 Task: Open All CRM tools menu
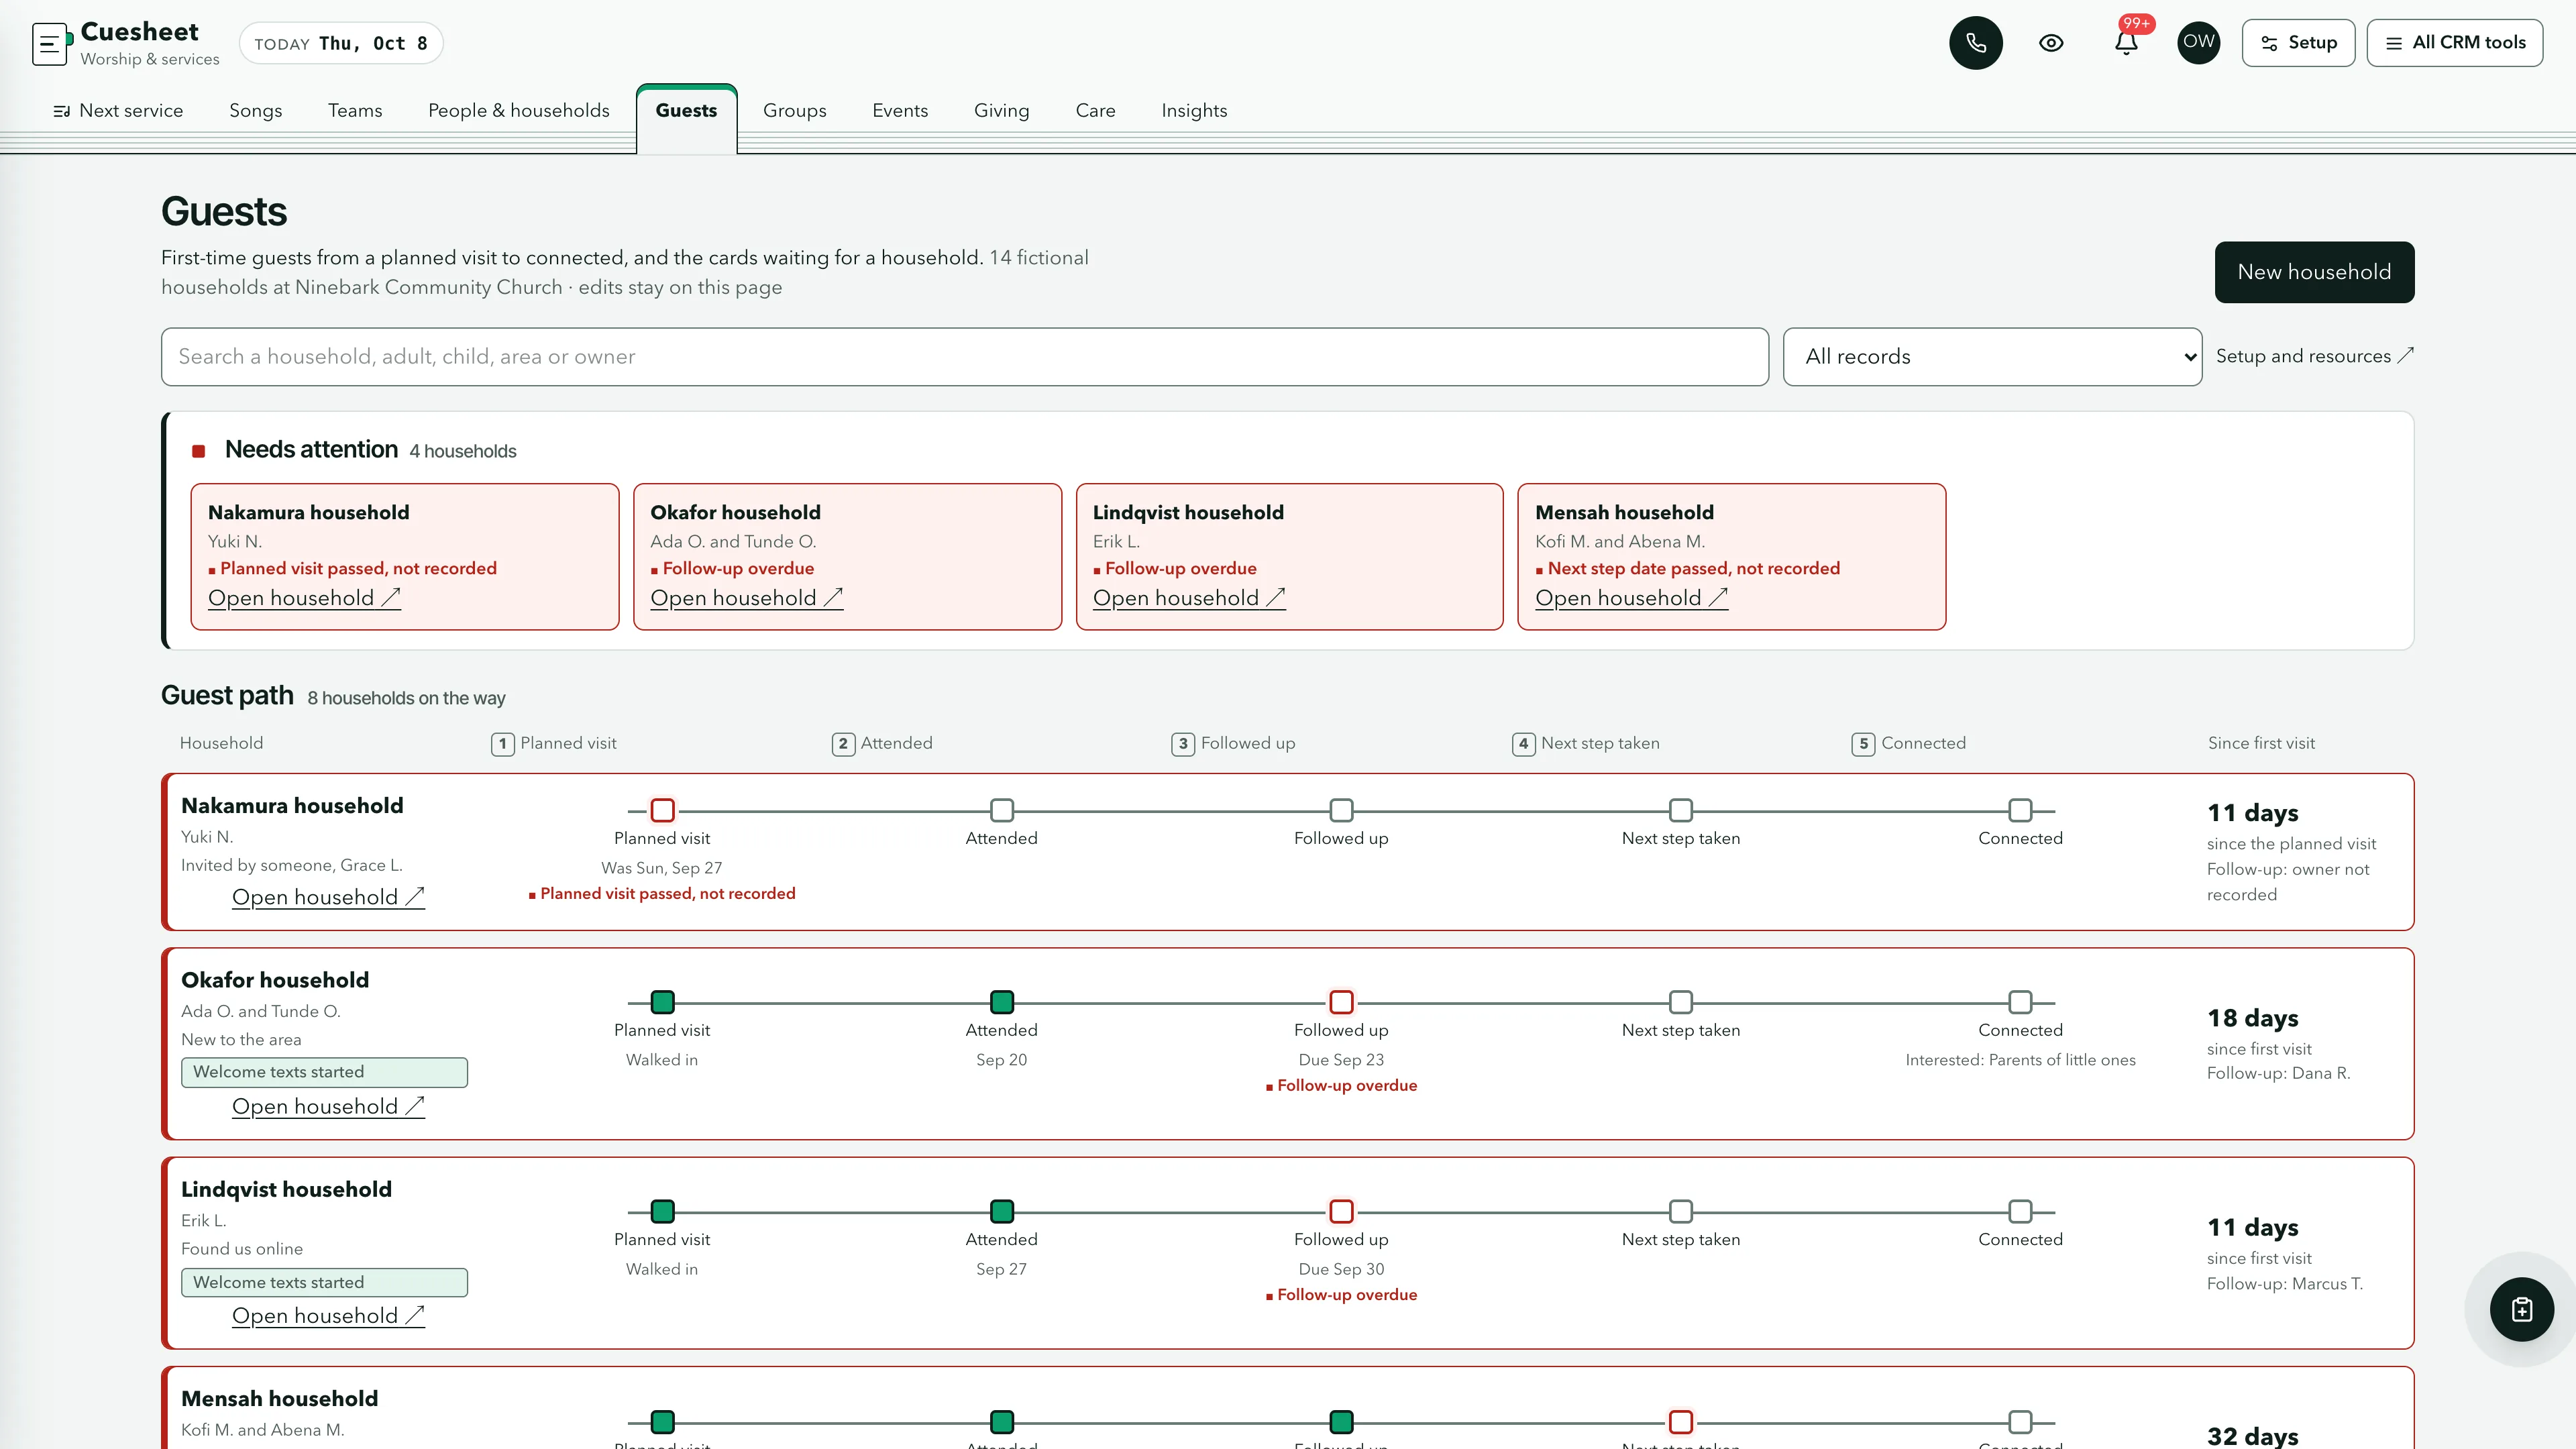click(x=2454, y=43)
